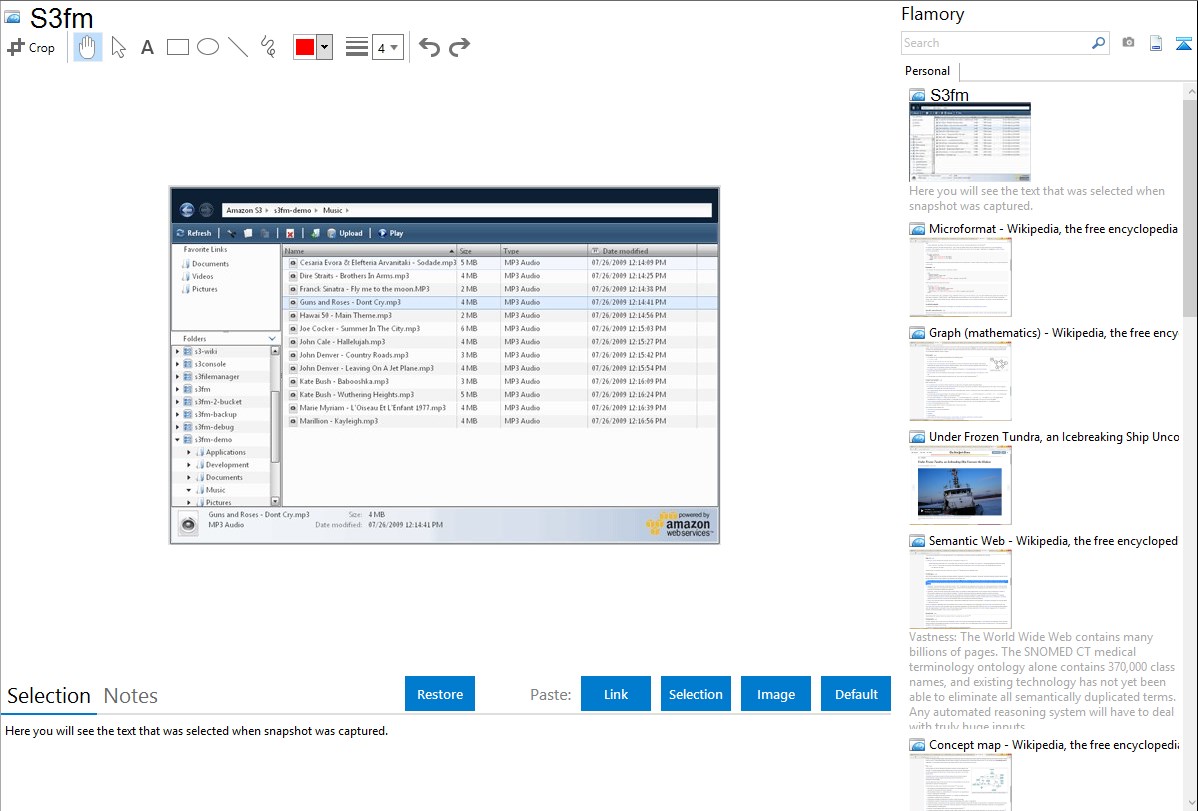Image resolution: width=1198 pixels, height=811 pixels.
Task: Click the document page icon in Flamory header
Action: 1156,43
